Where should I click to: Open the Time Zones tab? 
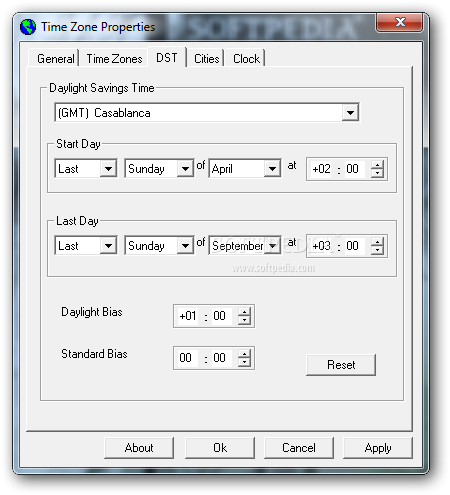114,59
